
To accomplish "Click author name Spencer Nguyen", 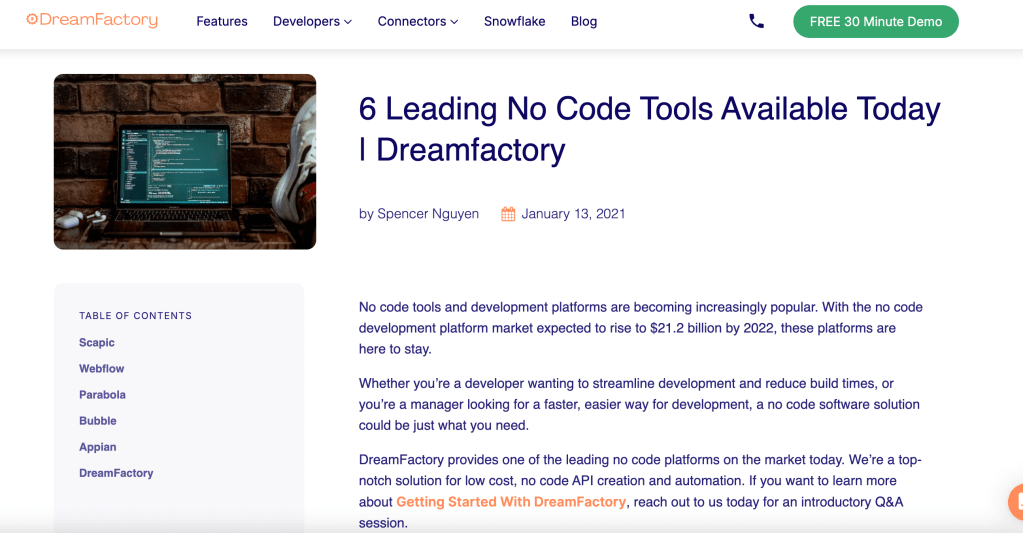I will (428, 214).
